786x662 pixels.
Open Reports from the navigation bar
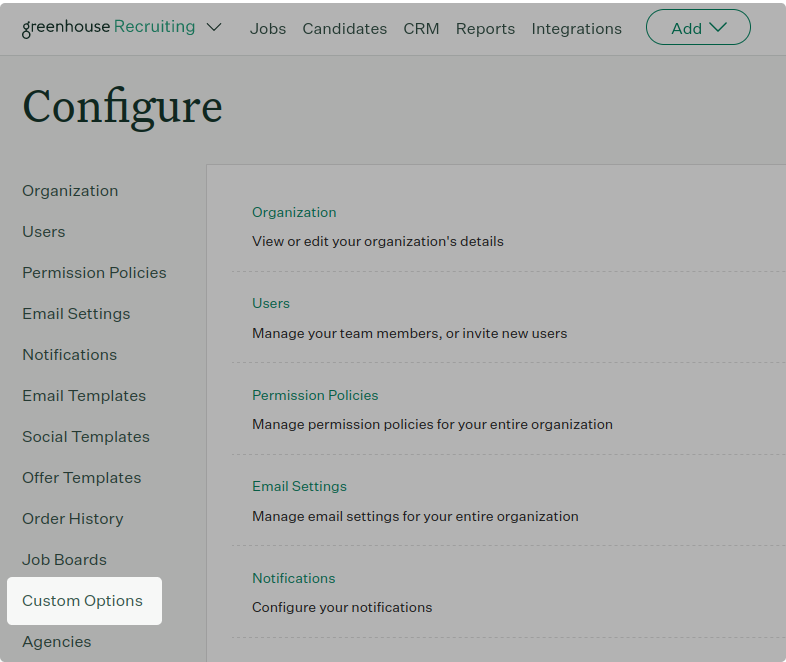pyautogui.click(x=485, y=28)
